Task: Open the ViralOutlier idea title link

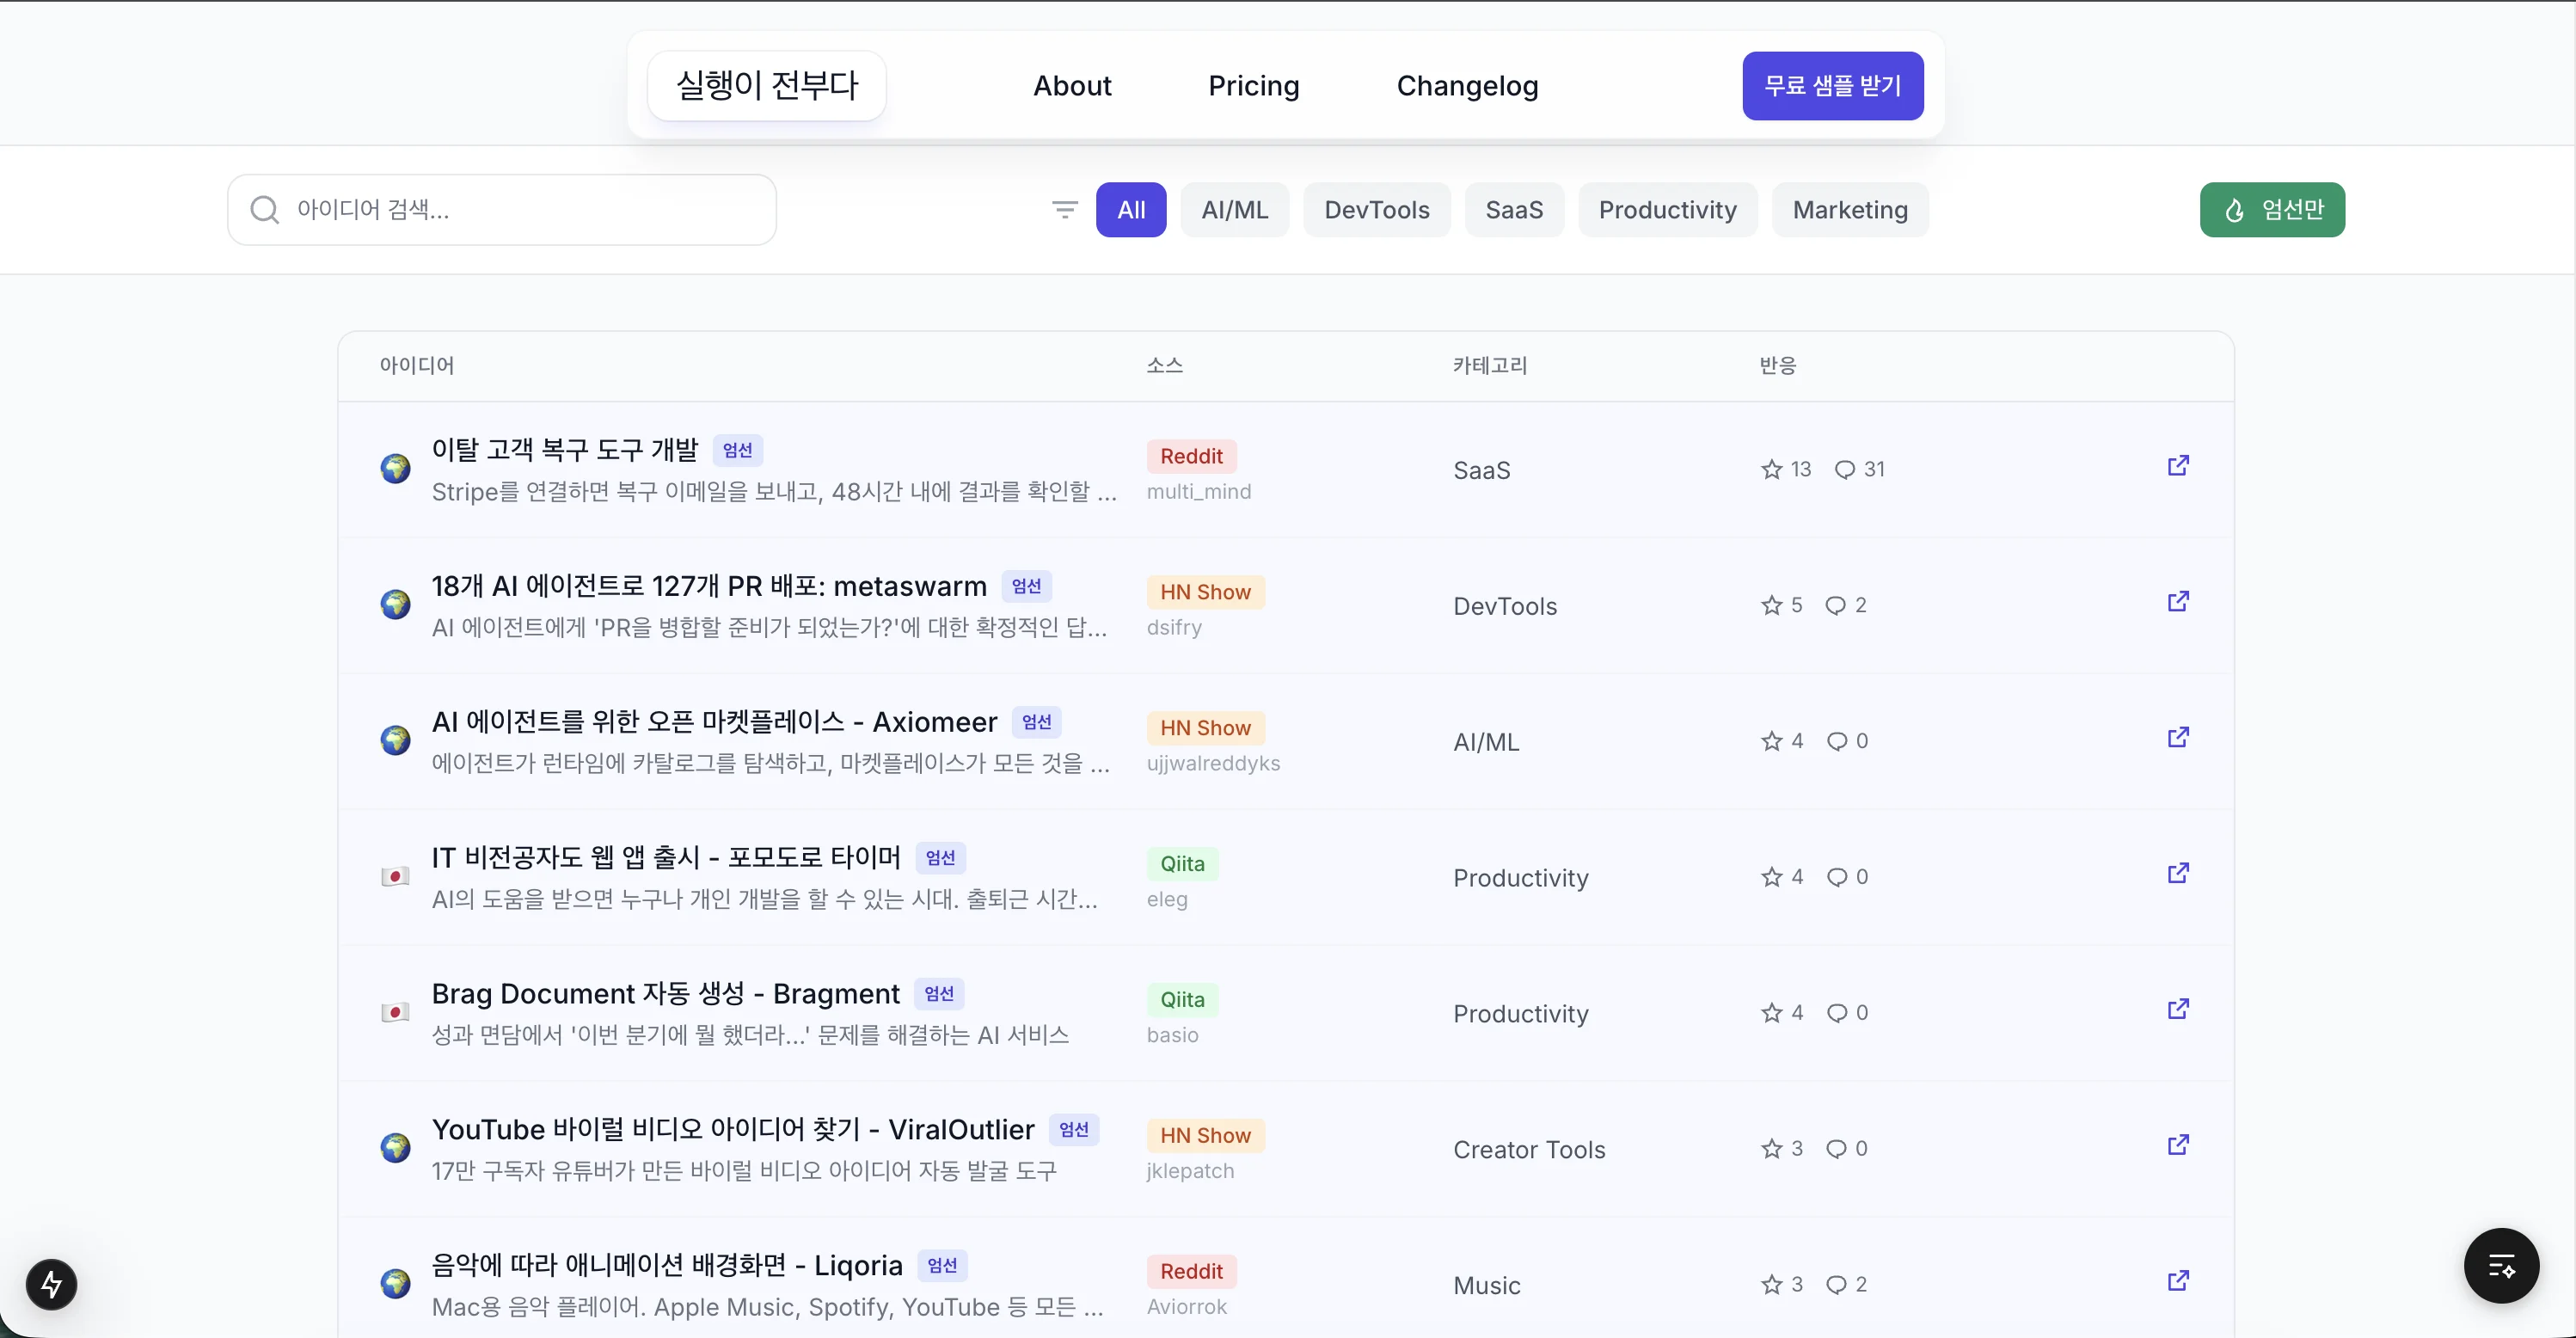Action: [x=733, y=1129]
